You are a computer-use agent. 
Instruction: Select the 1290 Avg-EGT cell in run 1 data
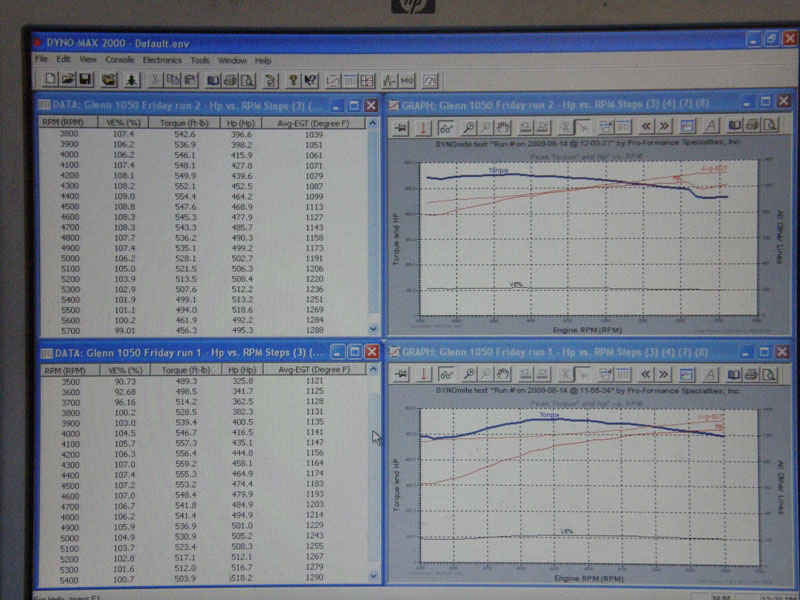click(x=315, y=578)
